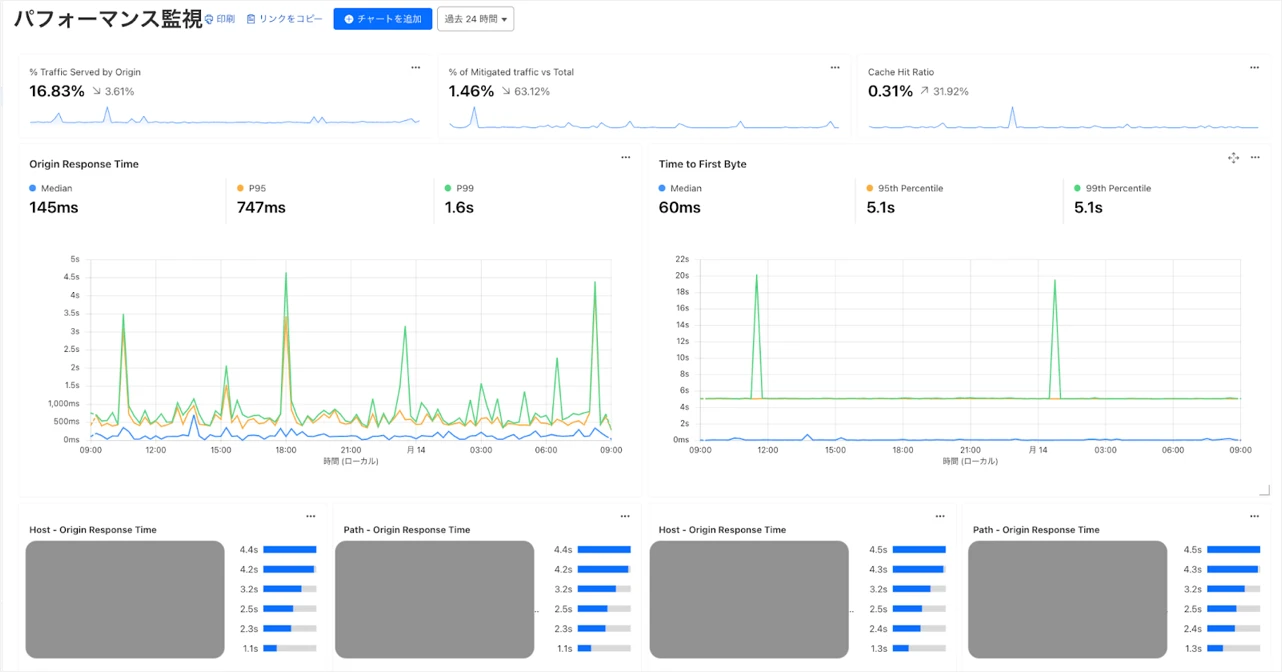Image resolution: width=1282 pixels, height=672 pixels.
Task: Open three-dot menu on Origin Response Time chart
Action: coord(626,157)
